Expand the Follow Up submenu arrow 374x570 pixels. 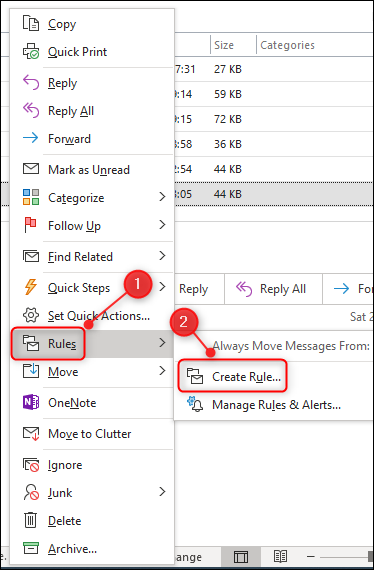coord(162,225)
